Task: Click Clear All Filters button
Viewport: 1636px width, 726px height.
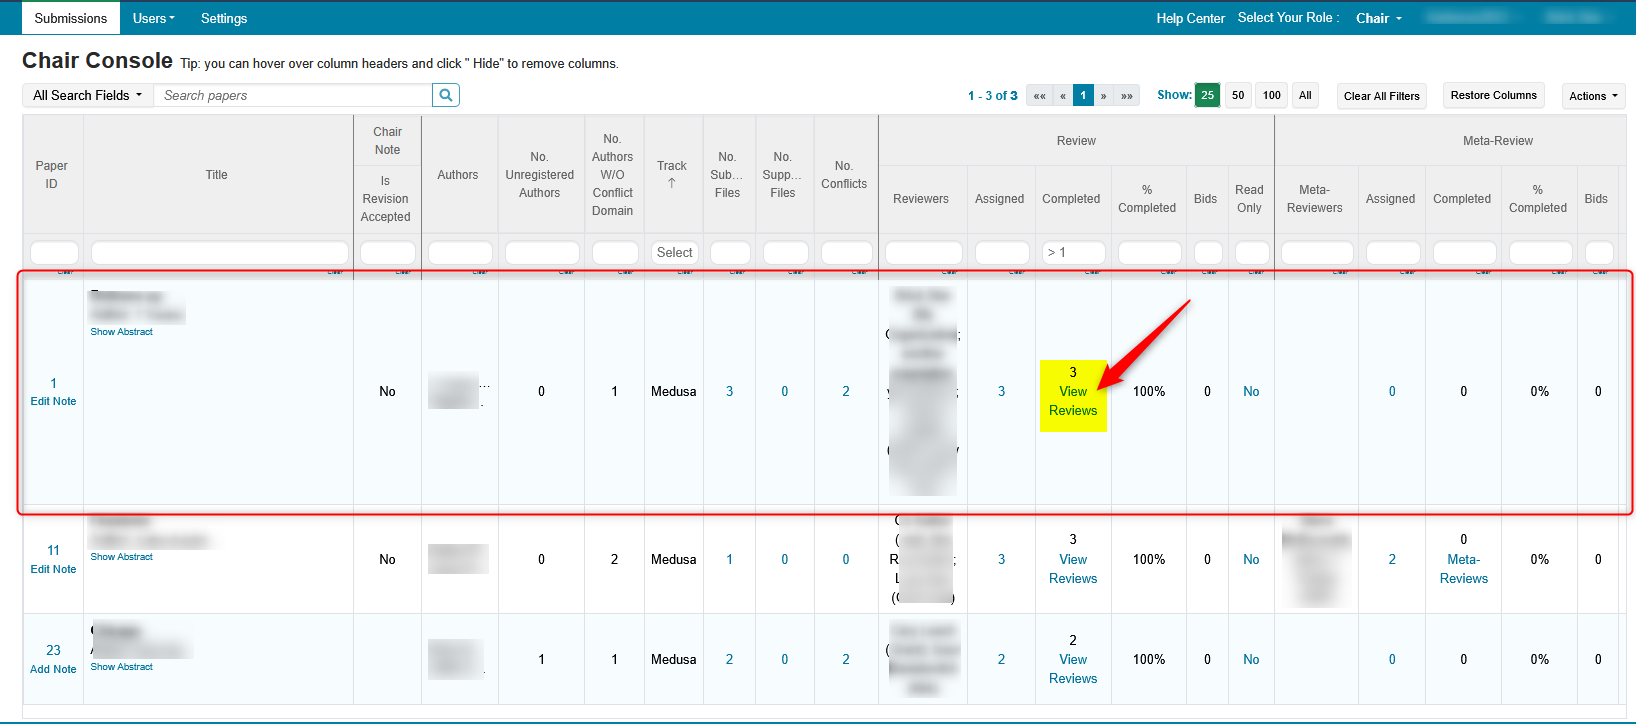Action: (x=1381, y=96)
